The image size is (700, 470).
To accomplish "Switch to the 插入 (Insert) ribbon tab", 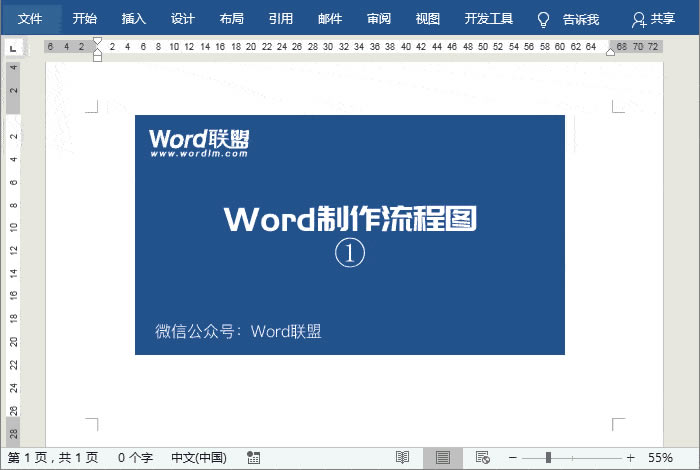I will click(133, 19).
